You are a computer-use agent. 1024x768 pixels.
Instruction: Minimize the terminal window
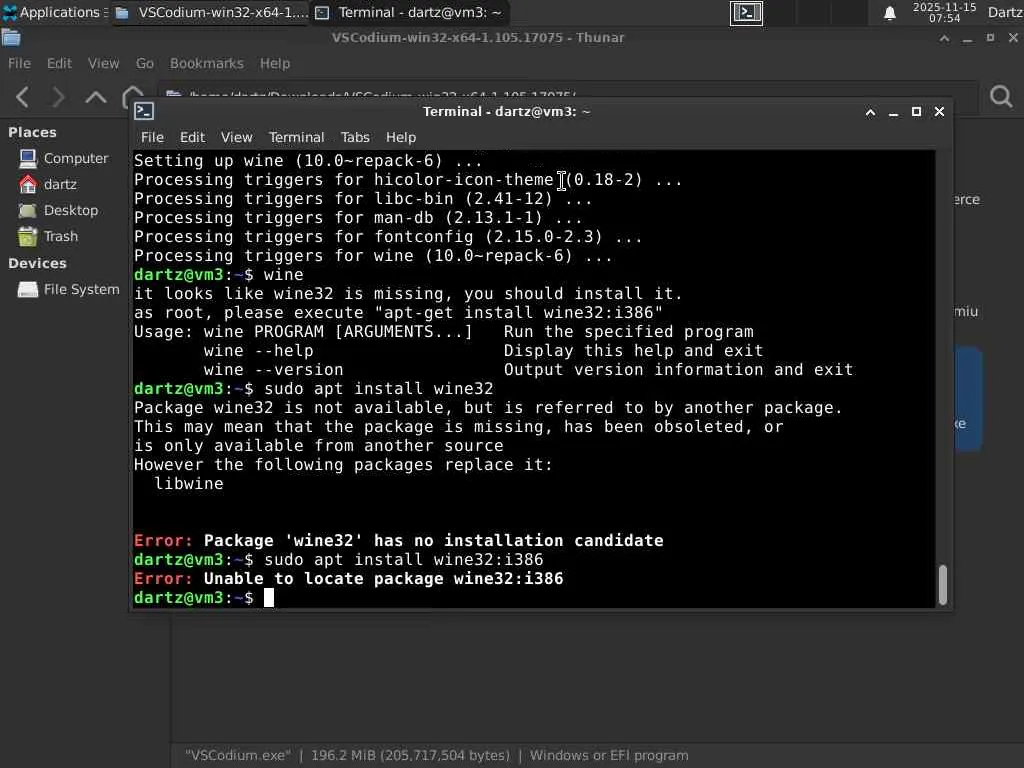coord(893,112)
